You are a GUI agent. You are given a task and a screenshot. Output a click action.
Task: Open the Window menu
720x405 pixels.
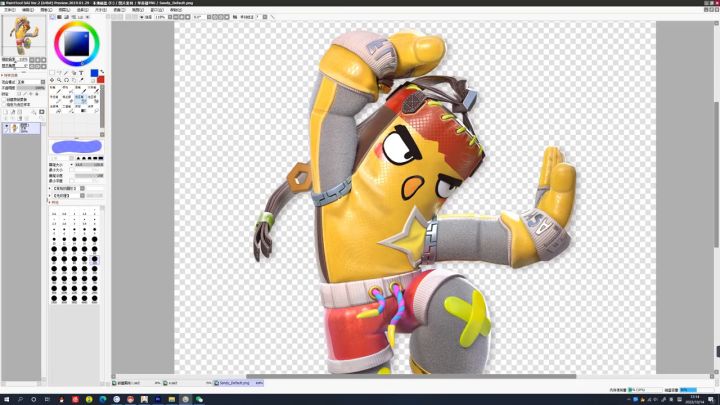(x=157, y=10)
